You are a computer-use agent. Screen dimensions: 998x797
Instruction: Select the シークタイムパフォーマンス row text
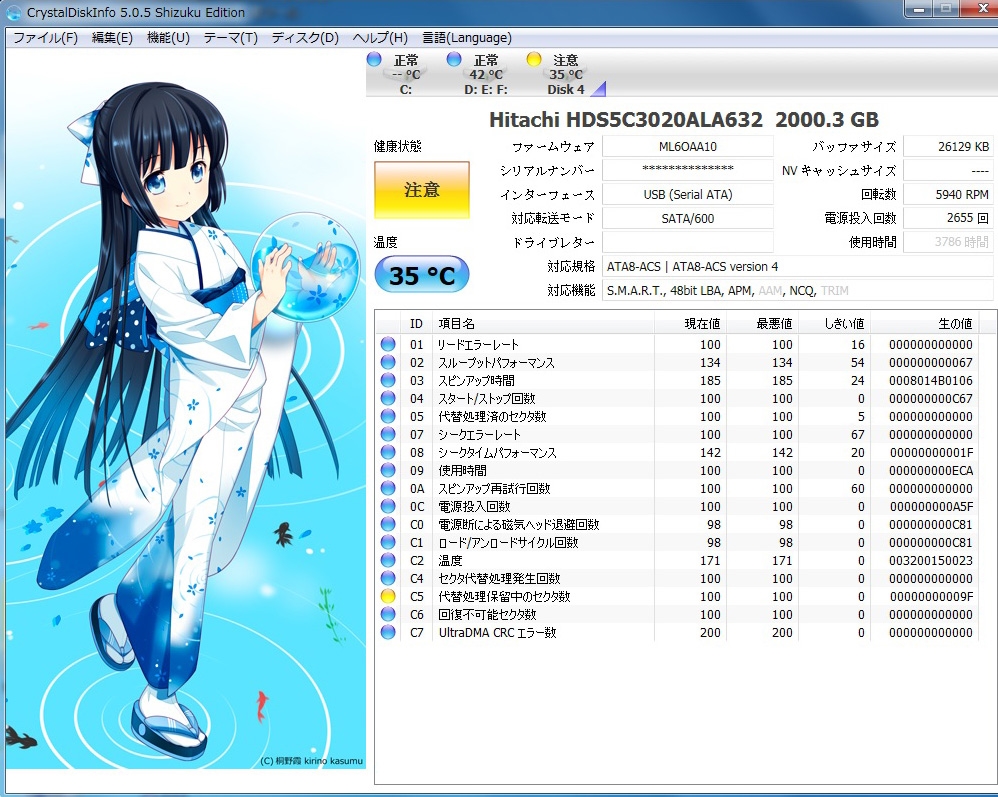tap(497, 452)
